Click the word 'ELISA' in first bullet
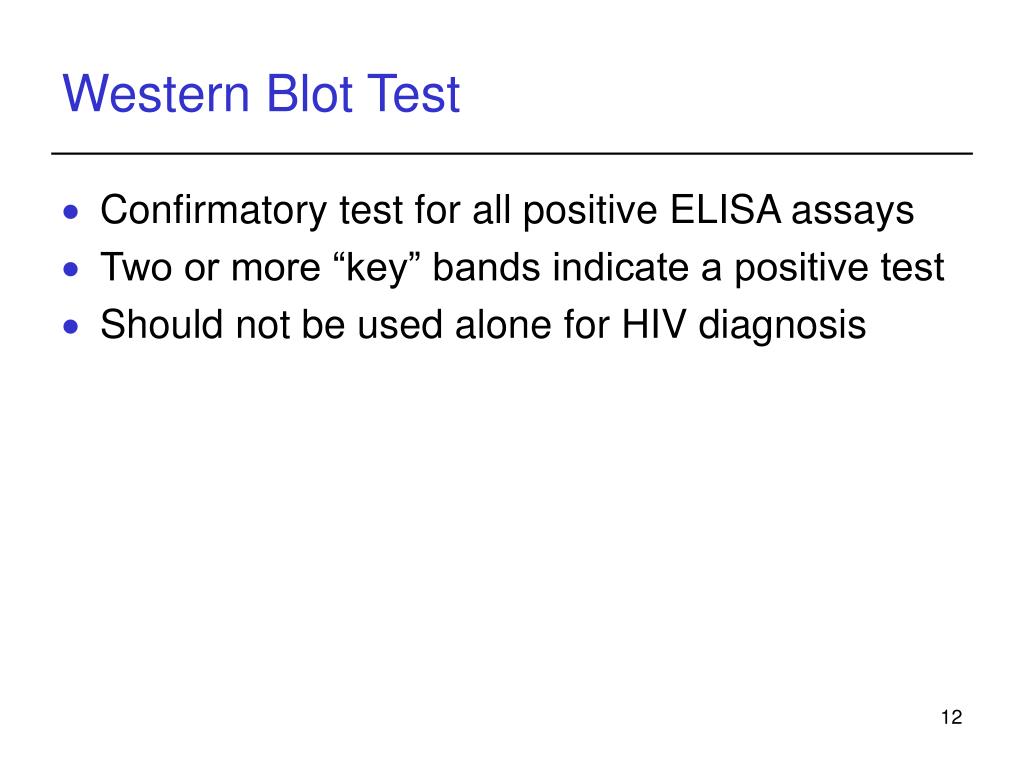Screen dimensions: 1024x768 (x=725, y=210)
